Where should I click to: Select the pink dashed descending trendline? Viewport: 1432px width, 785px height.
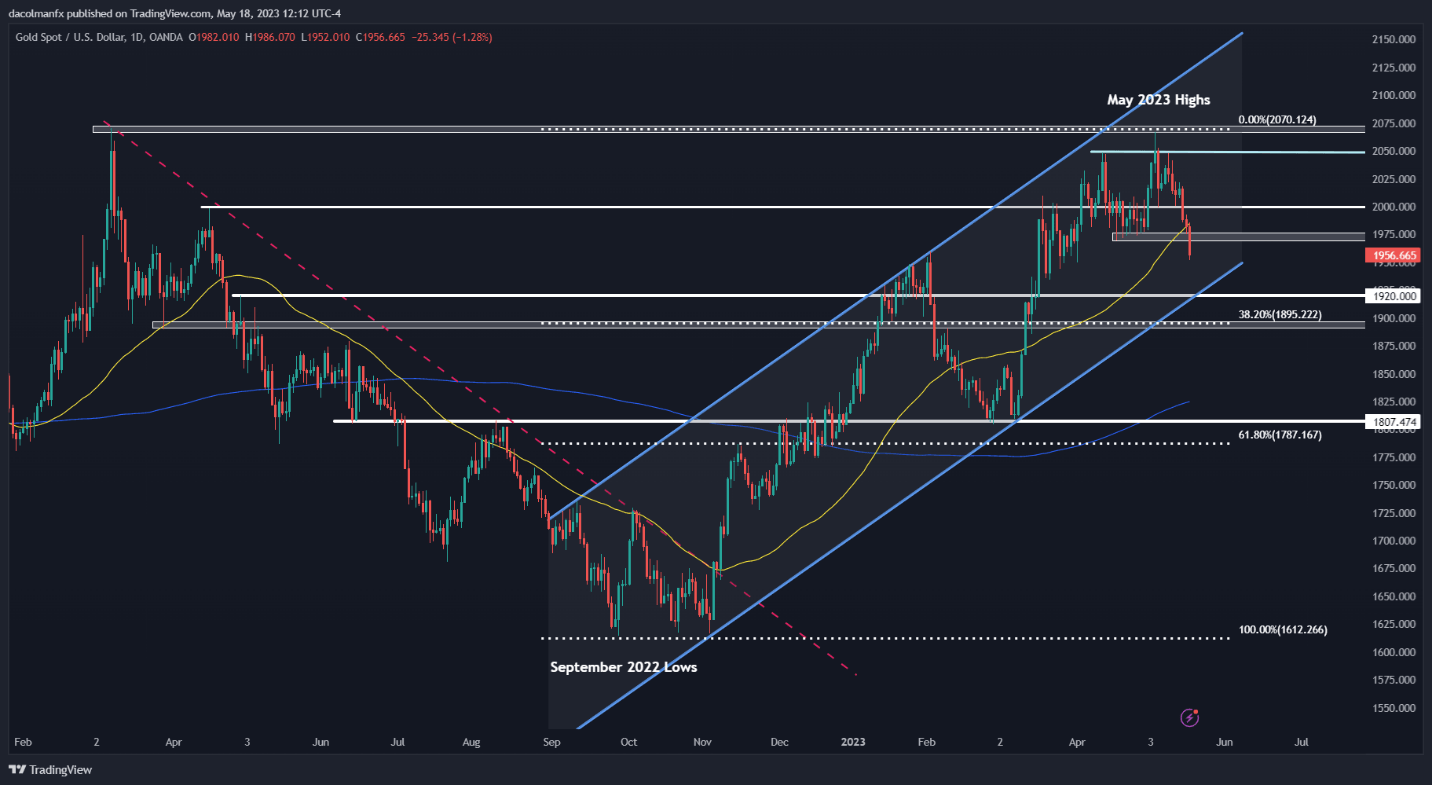[x=480, y=400]
